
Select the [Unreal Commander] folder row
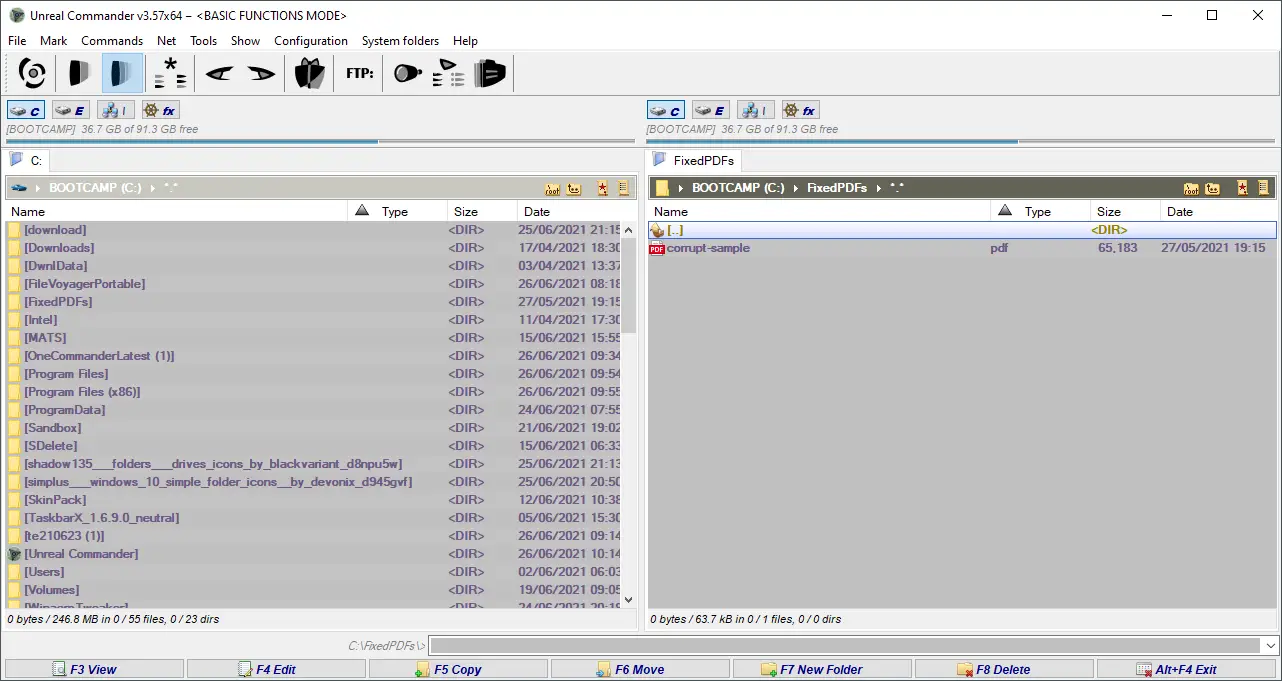point(313,554)
